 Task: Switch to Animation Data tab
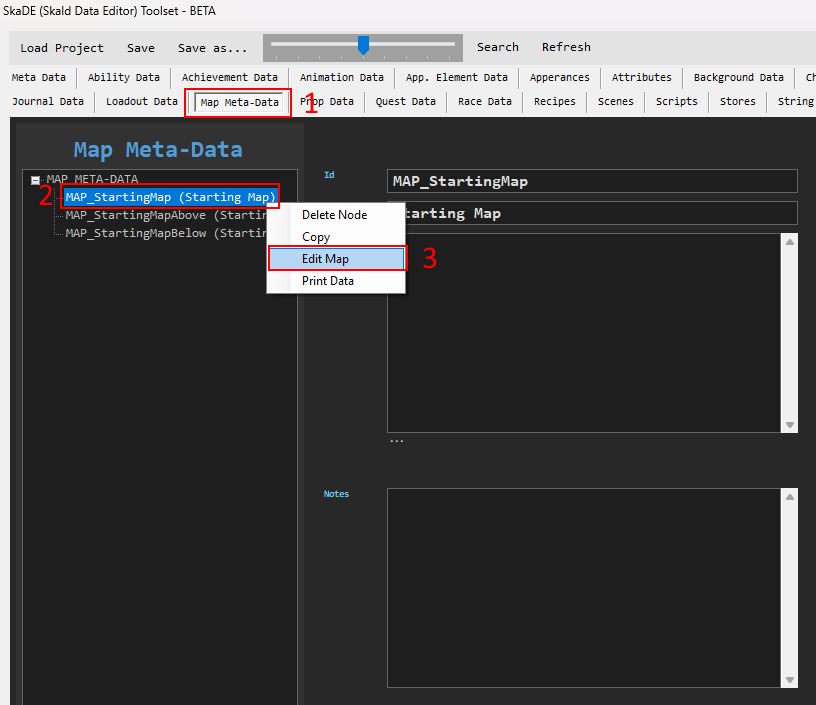(x=341, y=78)
